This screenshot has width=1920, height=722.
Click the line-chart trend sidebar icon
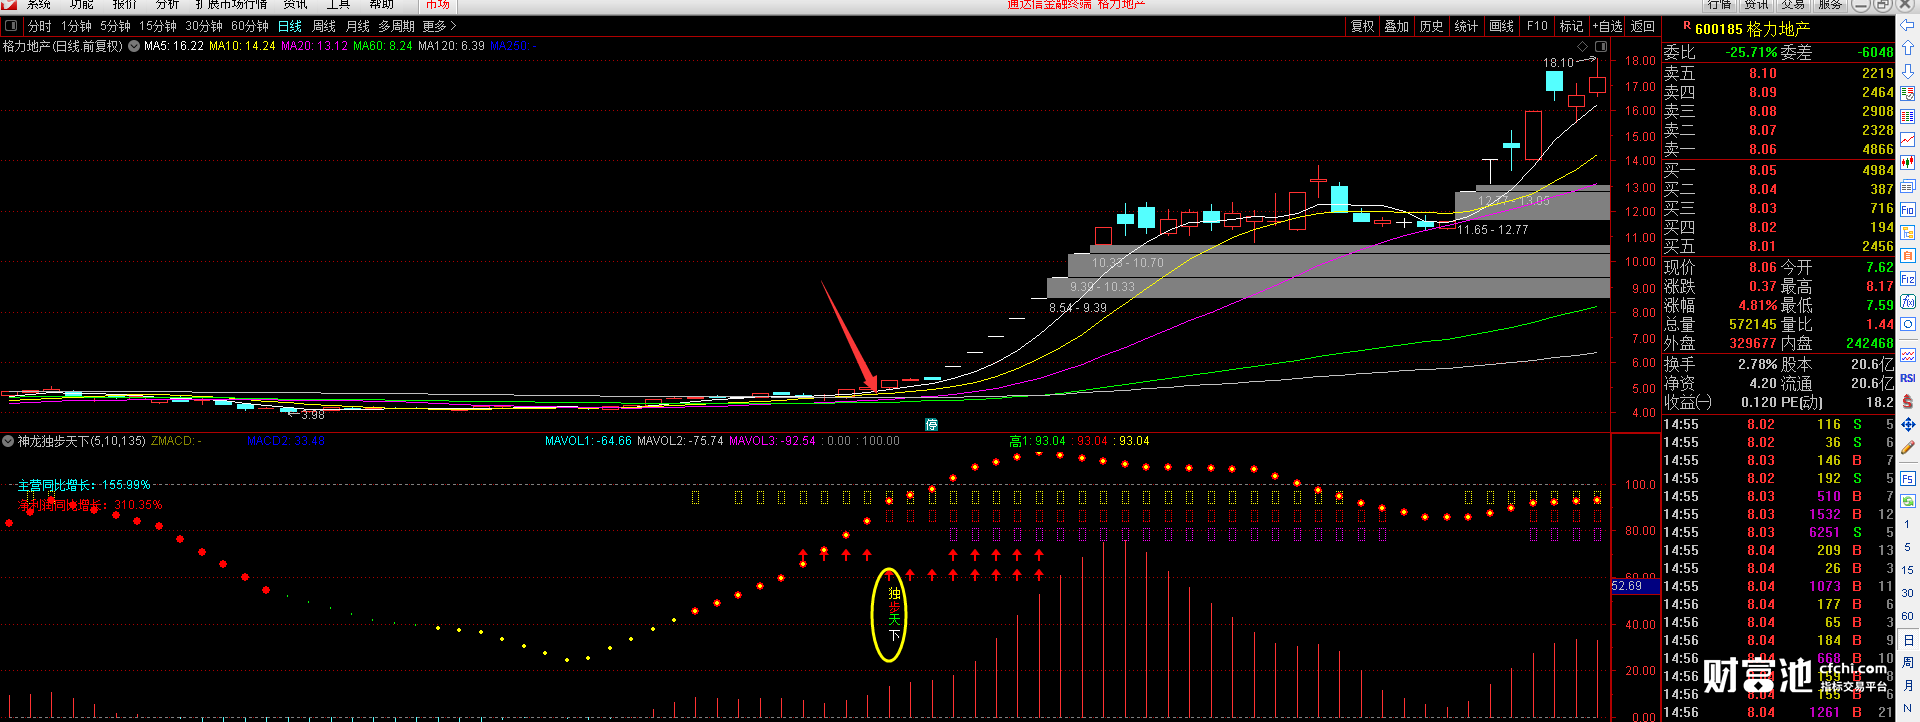[1908, 140]
